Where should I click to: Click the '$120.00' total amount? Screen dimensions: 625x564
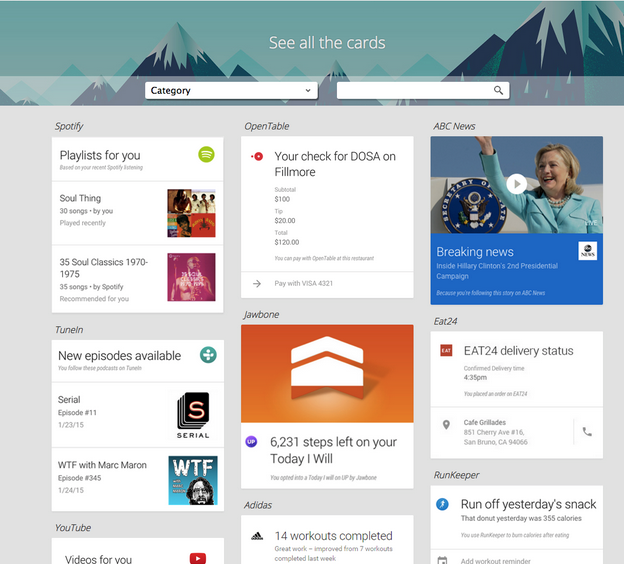[x=287, y=242]
